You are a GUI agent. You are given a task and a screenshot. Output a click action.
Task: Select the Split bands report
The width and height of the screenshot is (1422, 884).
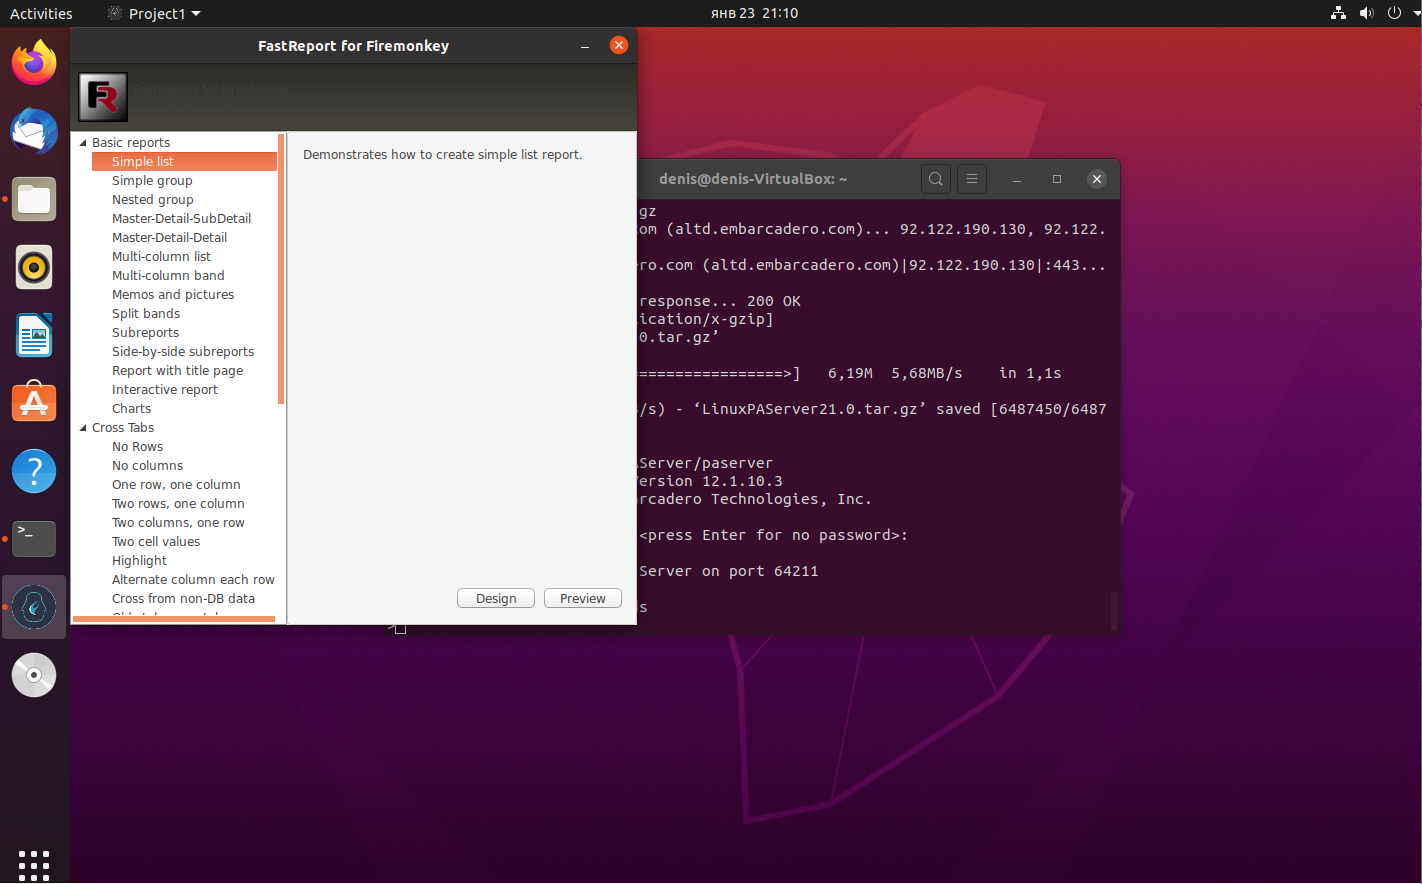(x=146, y=314)
